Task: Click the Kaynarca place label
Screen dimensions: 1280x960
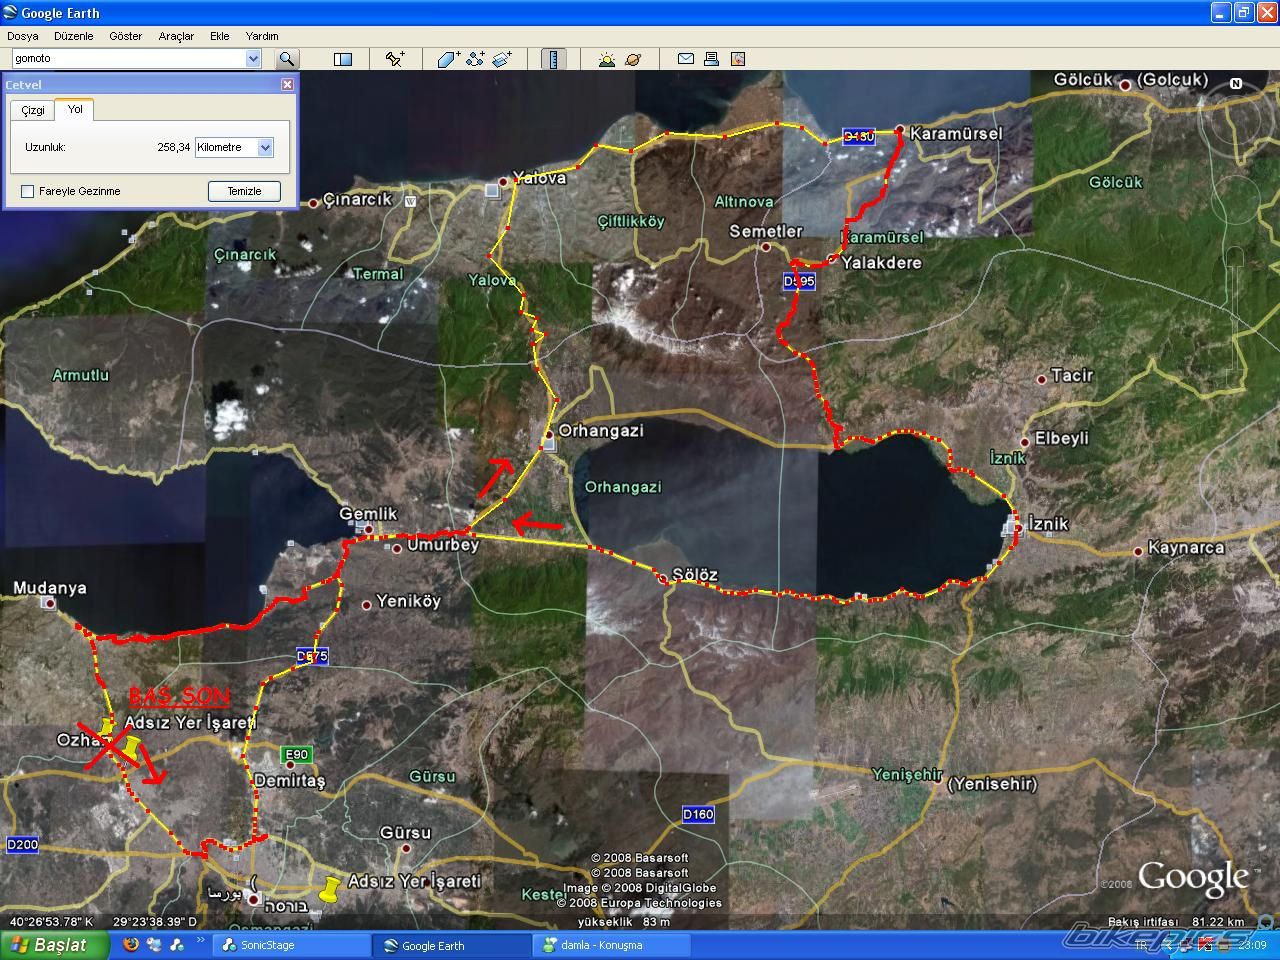Action: click(x=1186, y=548)
